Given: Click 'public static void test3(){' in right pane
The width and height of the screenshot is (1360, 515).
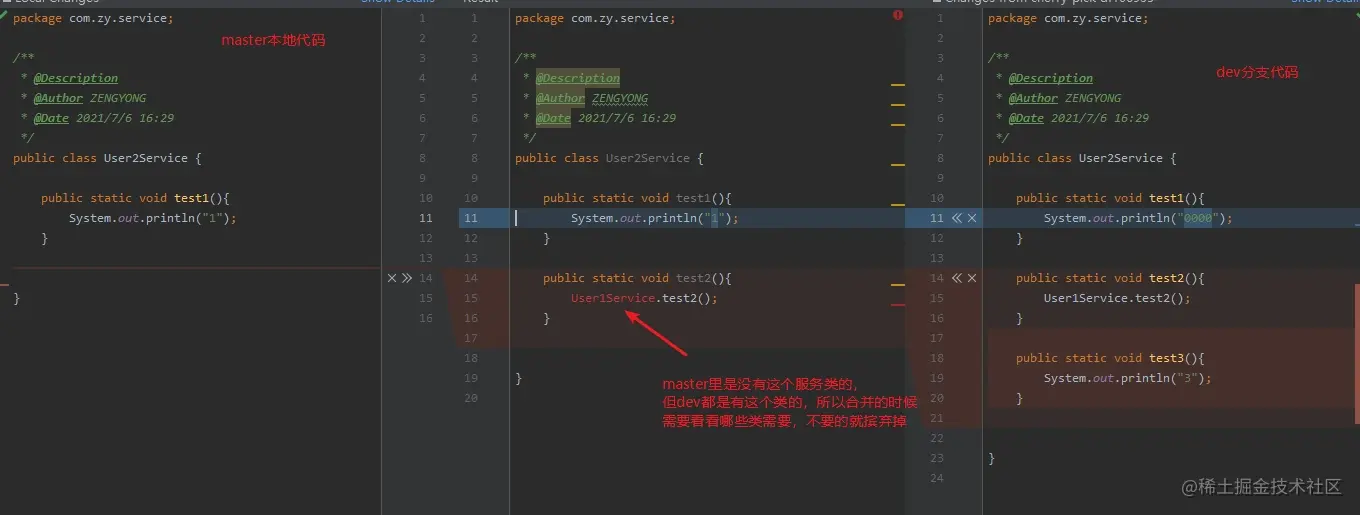Looking at the screenshot, I should [1110, 358].
